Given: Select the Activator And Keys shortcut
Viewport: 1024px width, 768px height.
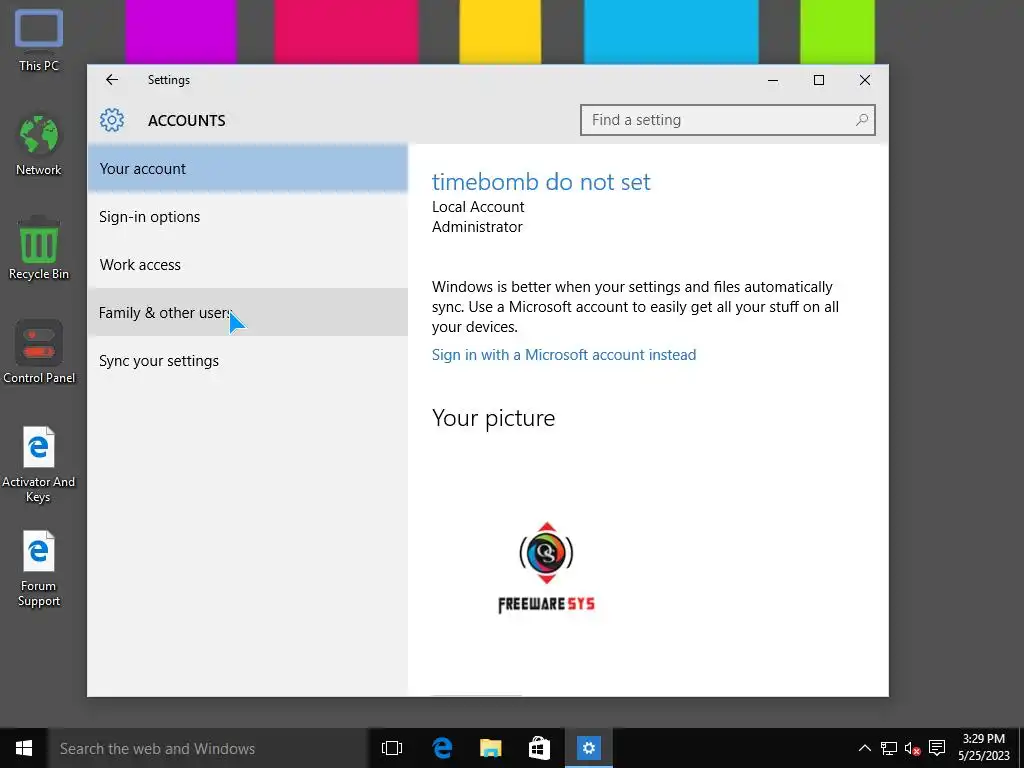Looking at the screenshot, I should 39,464.
